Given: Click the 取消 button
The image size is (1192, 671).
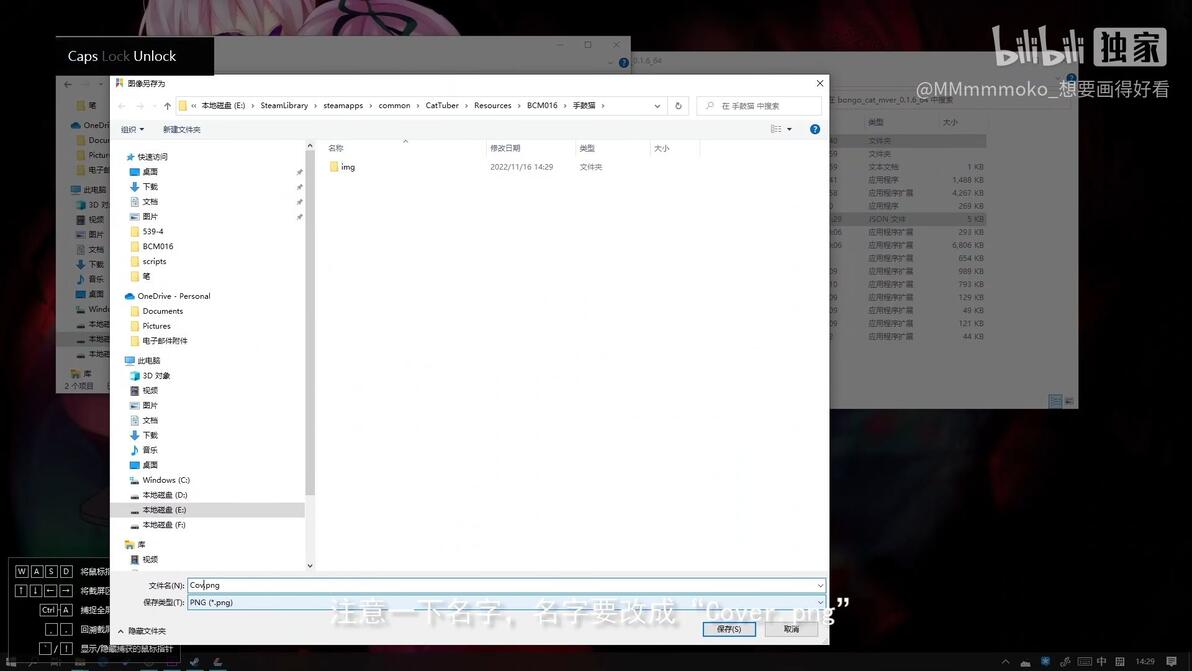Looking at the screenshot, I should (x=791, y=629).
